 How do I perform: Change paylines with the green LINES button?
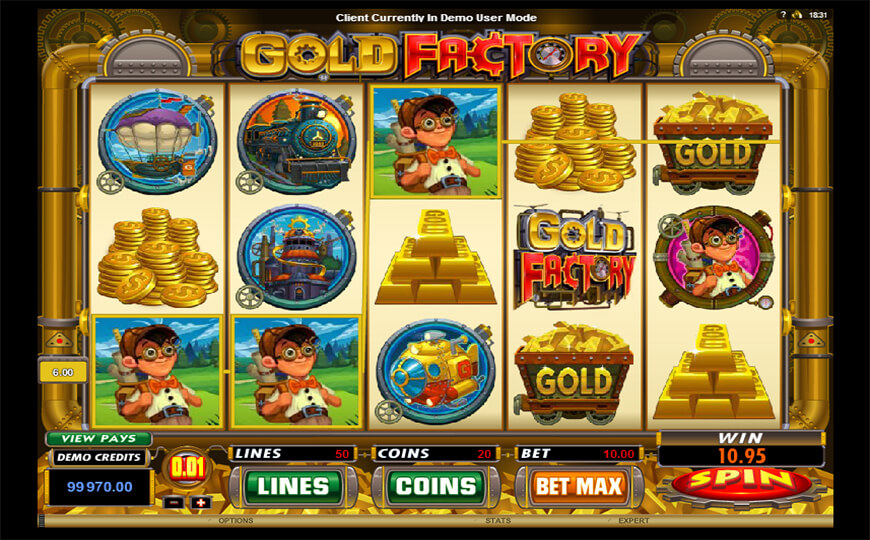click(292, 487)
